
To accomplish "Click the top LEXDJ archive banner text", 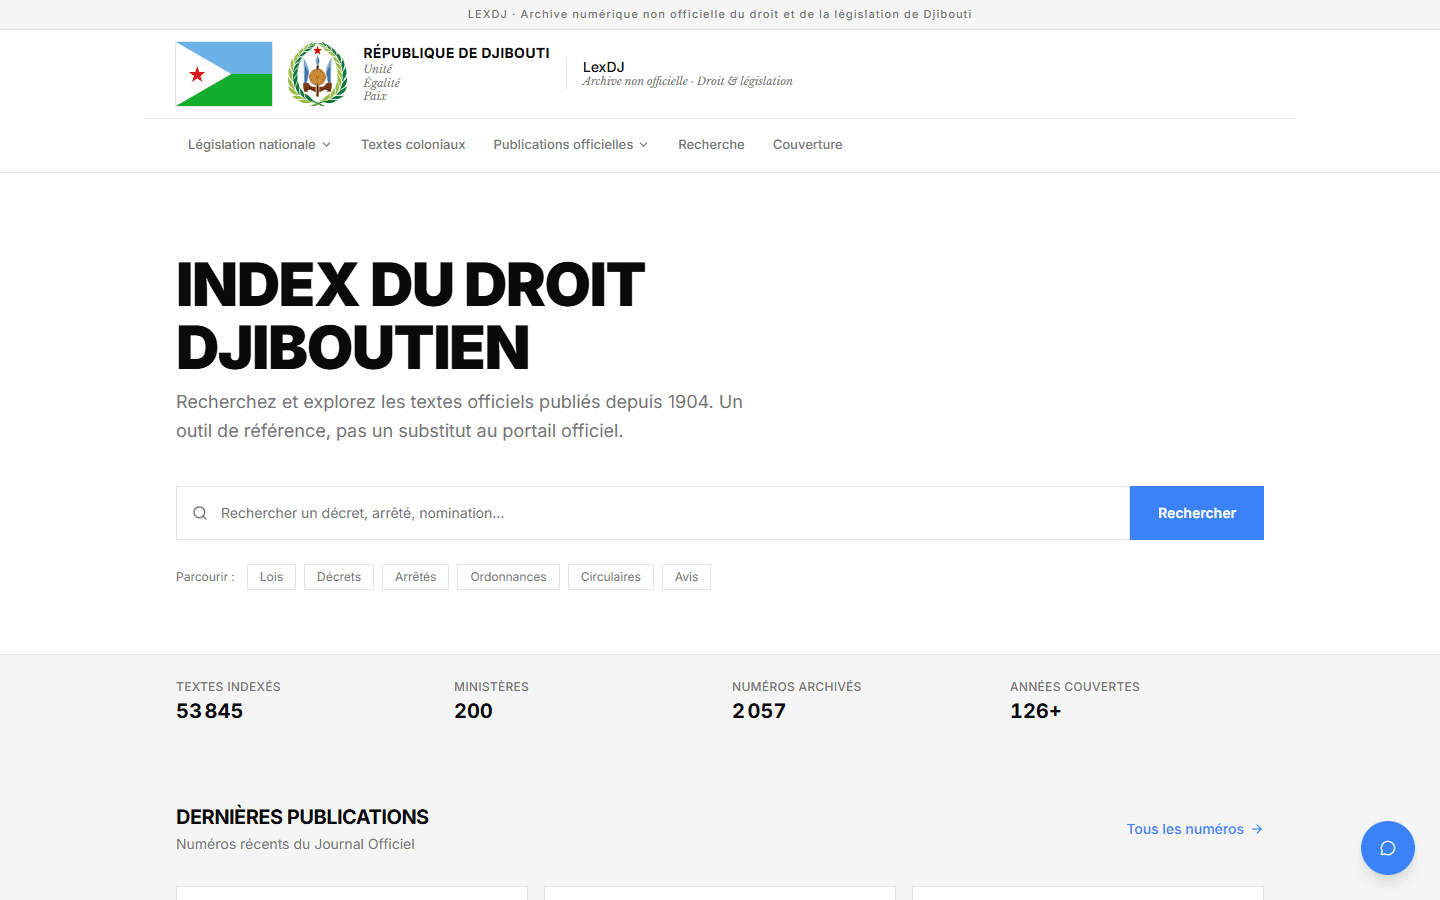I will pos(720,14).
